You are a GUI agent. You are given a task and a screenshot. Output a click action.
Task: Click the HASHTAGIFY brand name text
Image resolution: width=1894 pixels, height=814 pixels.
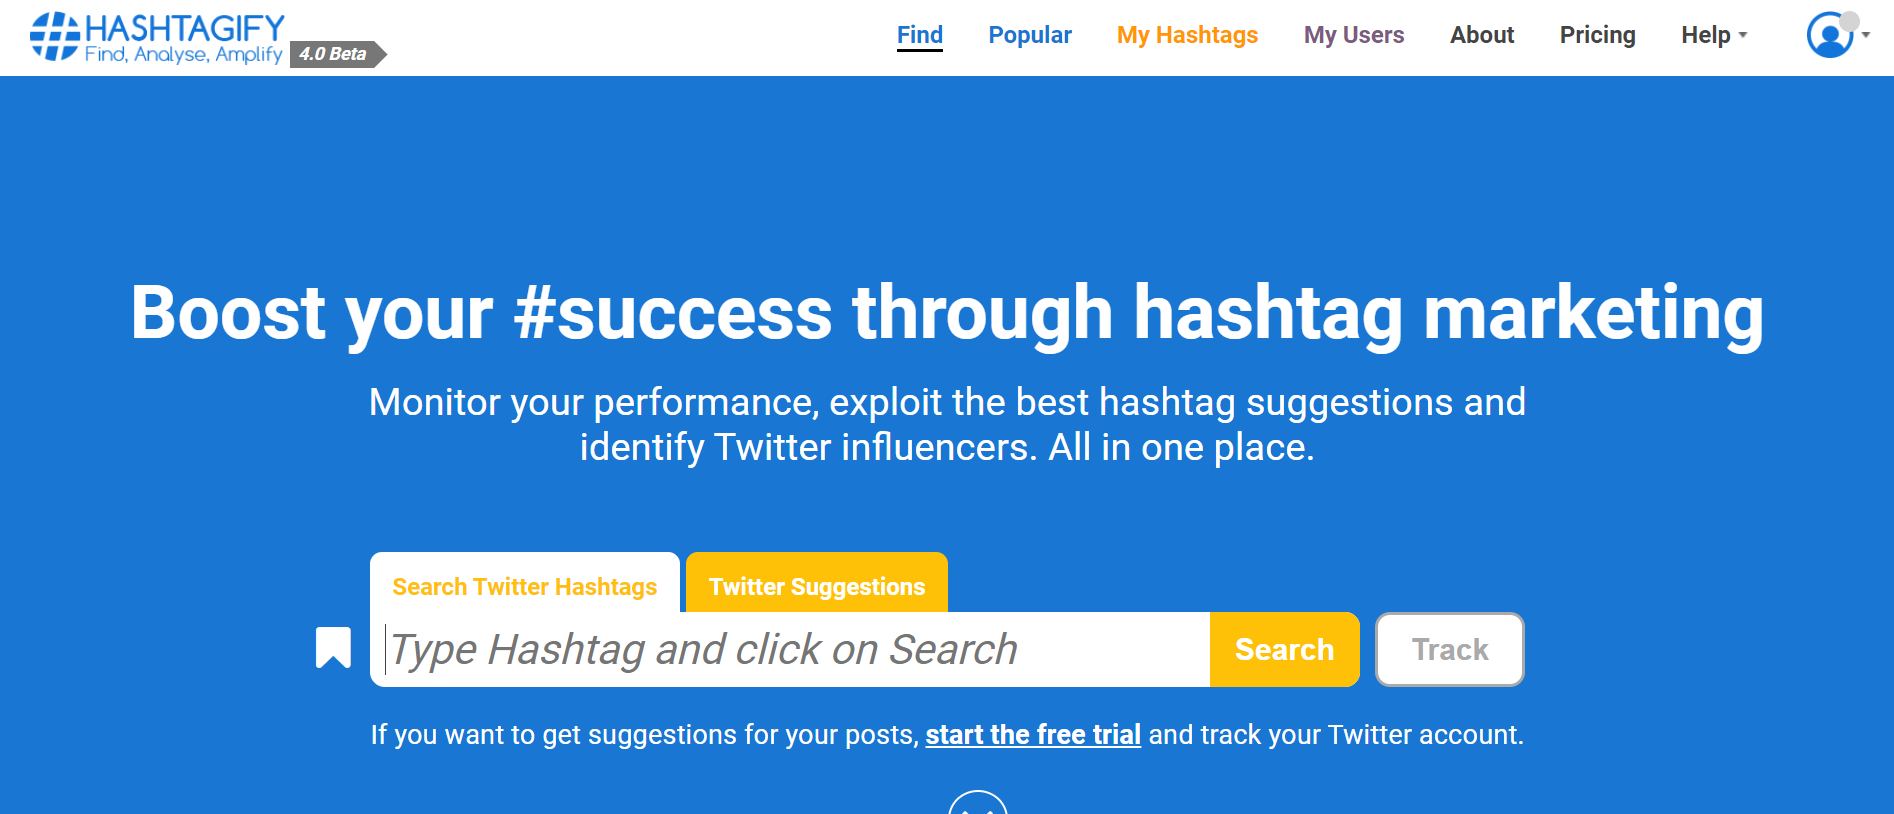coord(185,28)
